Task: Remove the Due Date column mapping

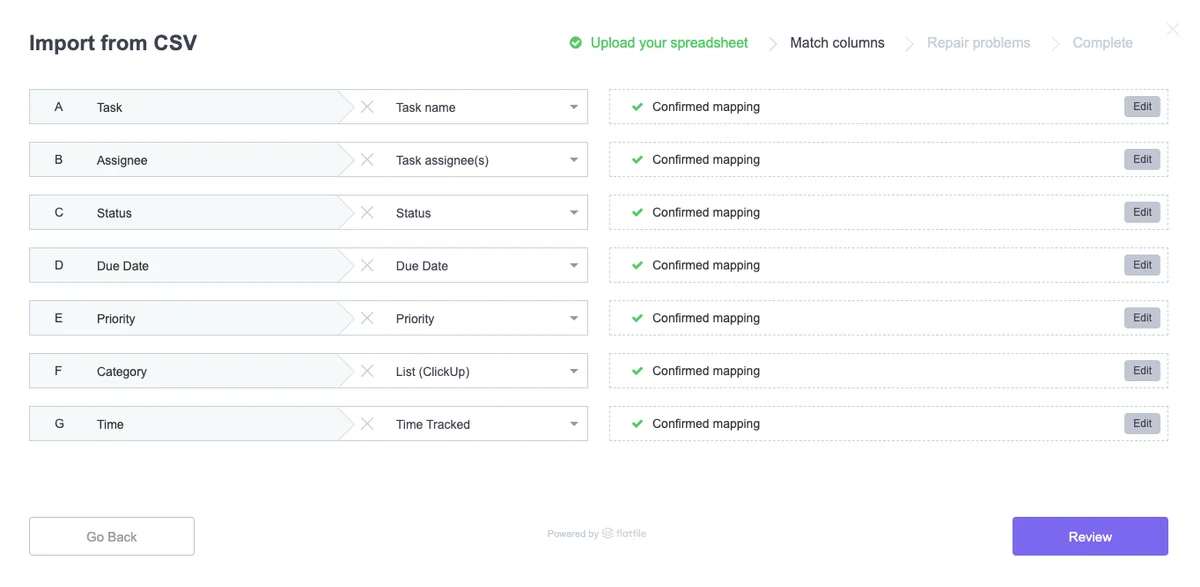Action: click(366, 265)
